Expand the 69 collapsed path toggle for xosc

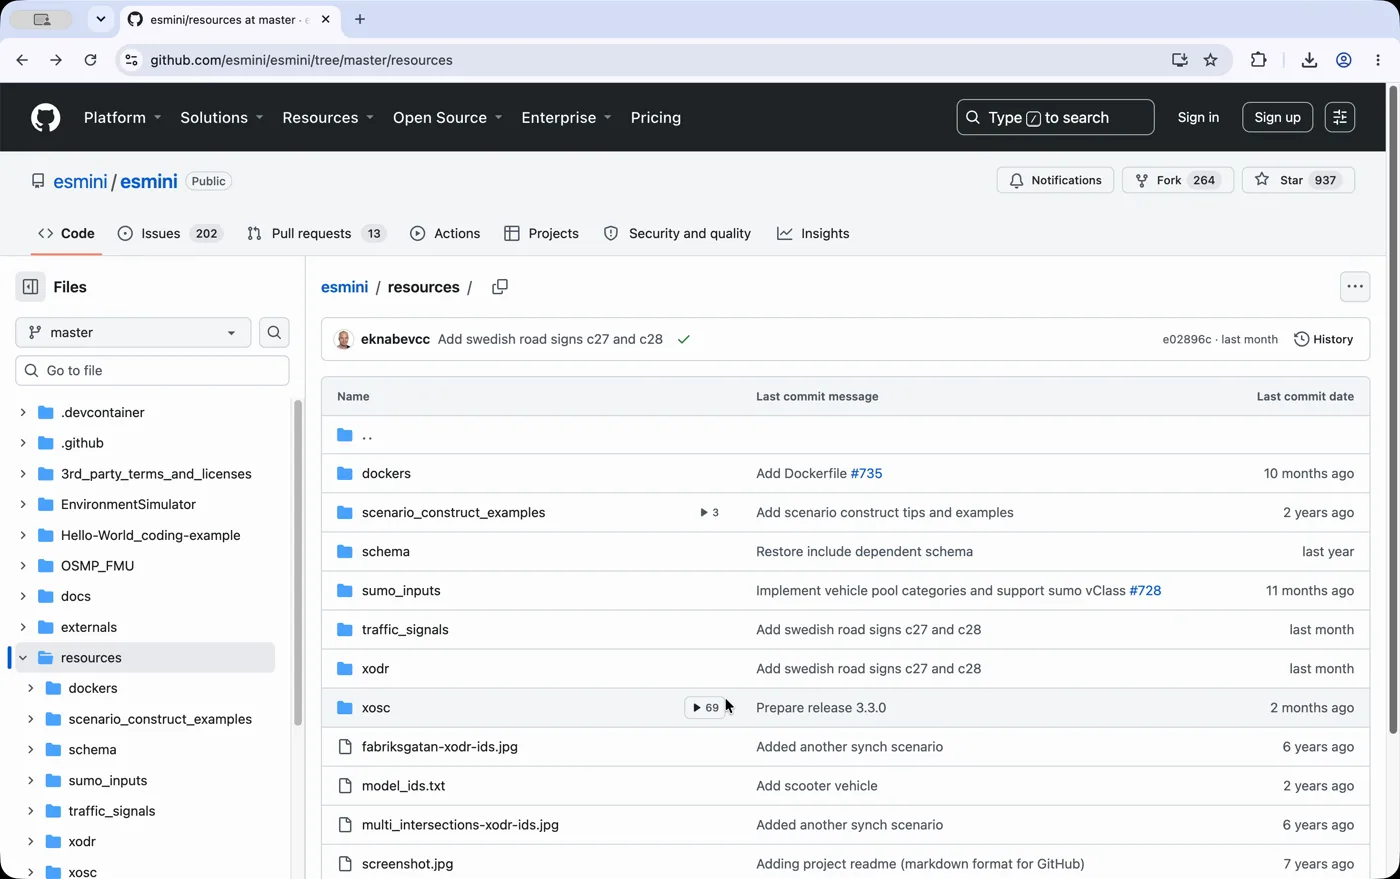point(705,708)
